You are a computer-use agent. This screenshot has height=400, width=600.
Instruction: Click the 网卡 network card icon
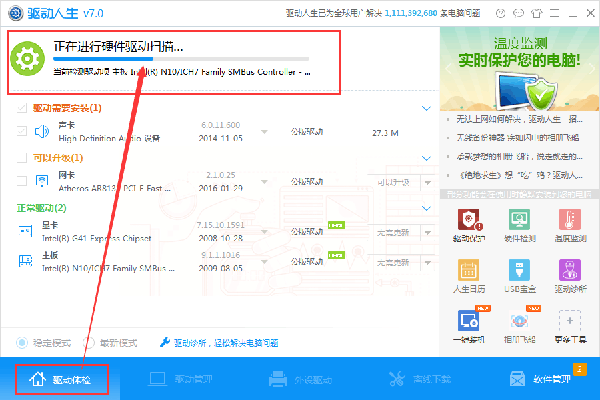(42, 181)
